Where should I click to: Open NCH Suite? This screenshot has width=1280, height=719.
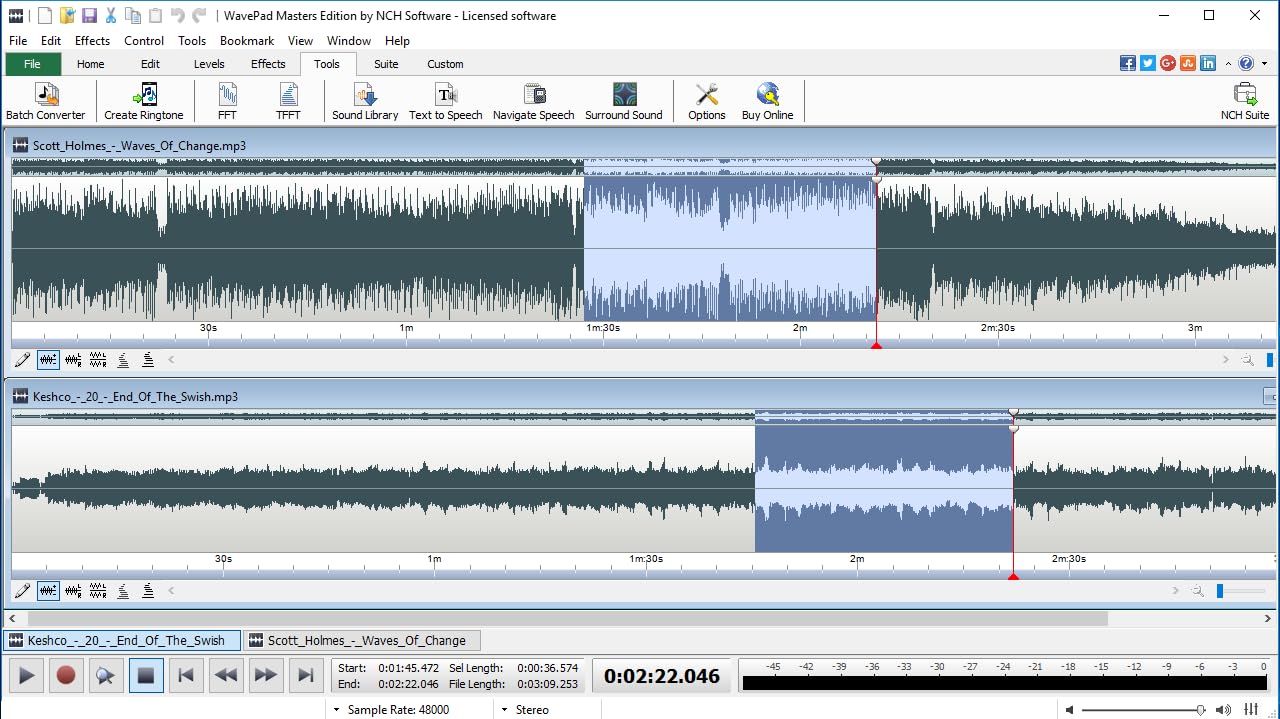[1246, 100]
